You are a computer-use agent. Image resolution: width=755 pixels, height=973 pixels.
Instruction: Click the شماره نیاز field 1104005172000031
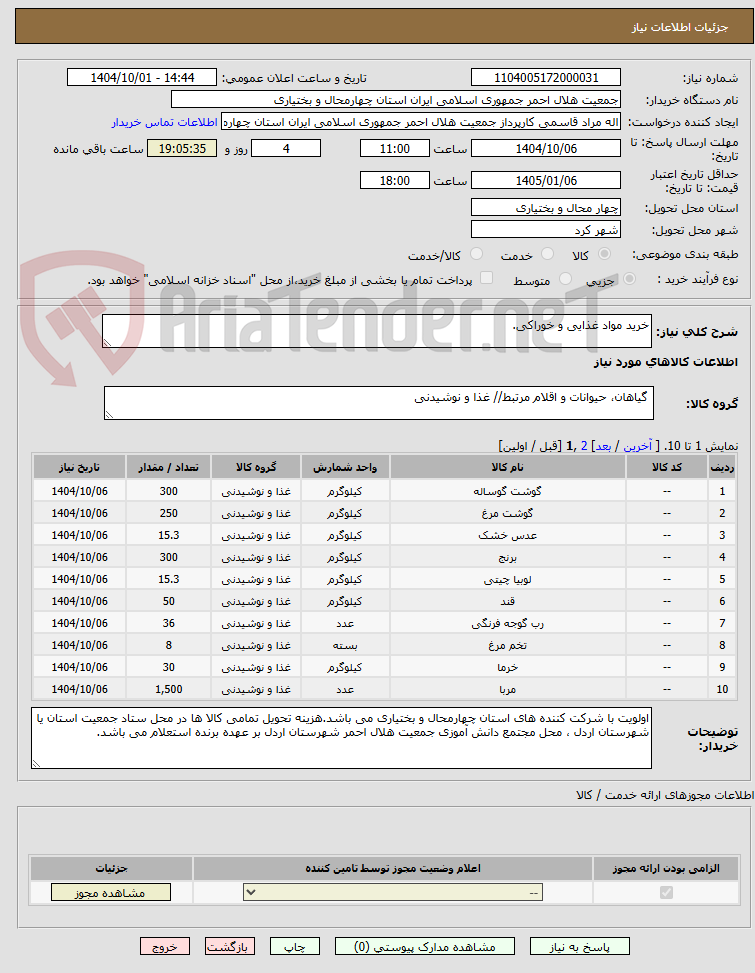click(x=546, y=78)
